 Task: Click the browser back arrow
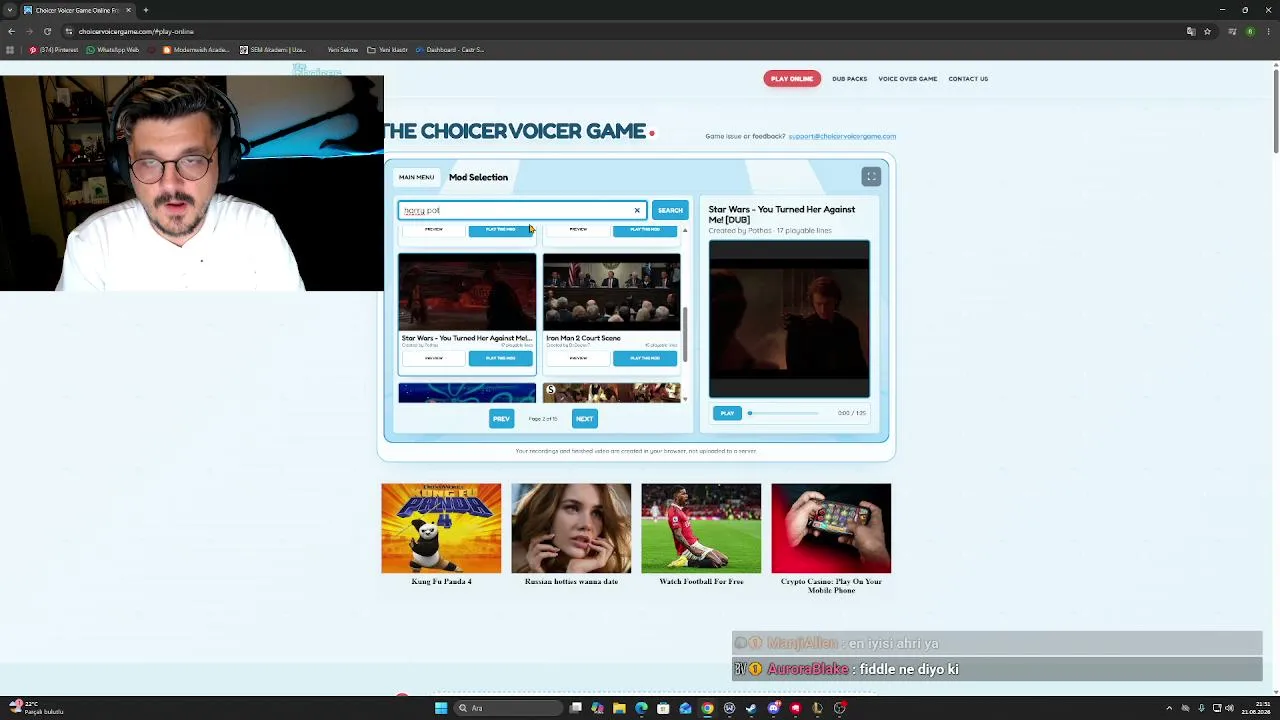click(11, 31)
